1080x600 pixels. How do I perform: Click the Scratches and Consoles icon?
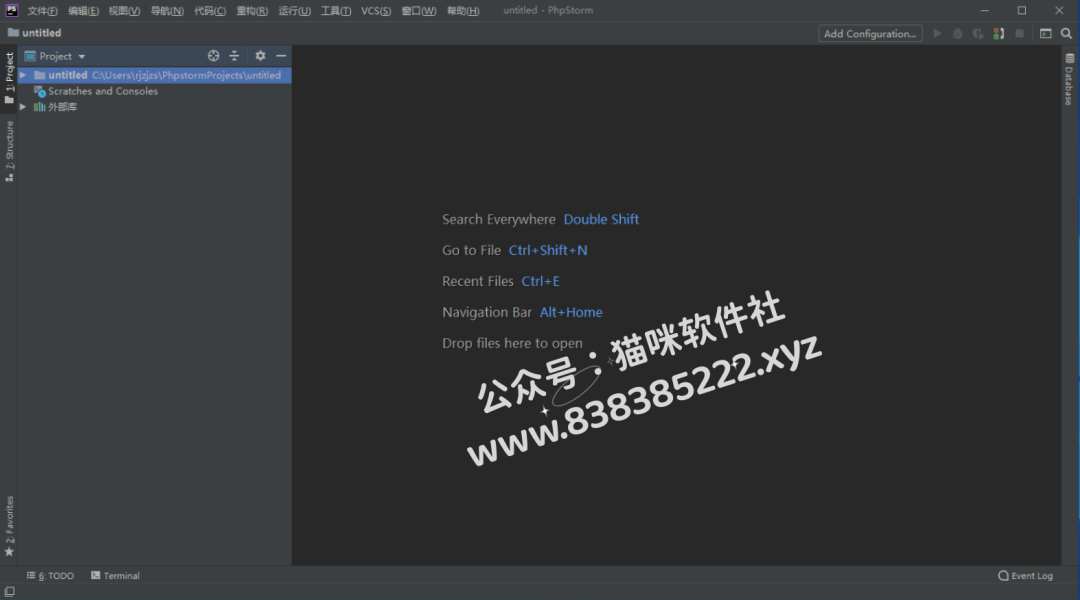(x=40, y=91)
